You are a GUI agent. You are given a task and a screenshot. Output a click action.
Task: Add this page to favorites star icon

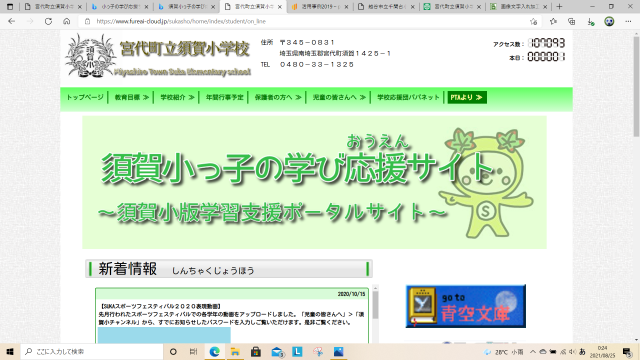point(533,22)
